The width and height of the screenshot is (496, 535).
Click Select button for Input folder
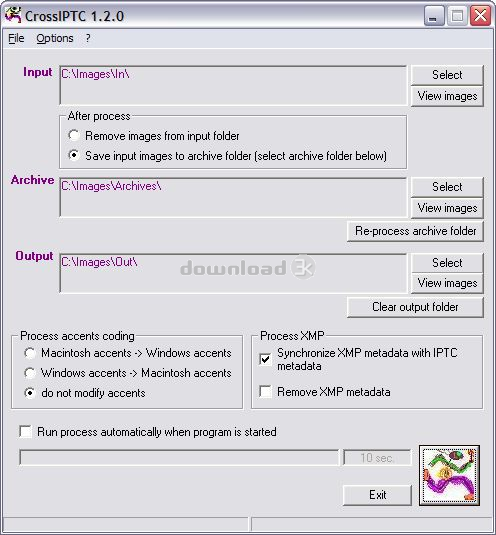click(x=447, y=75)
